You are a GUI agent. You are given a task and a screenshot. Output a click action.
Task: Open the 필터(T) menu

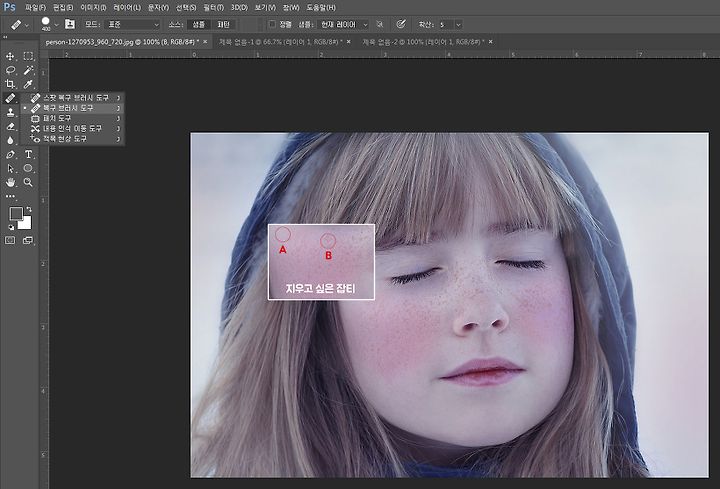(214, 8)
